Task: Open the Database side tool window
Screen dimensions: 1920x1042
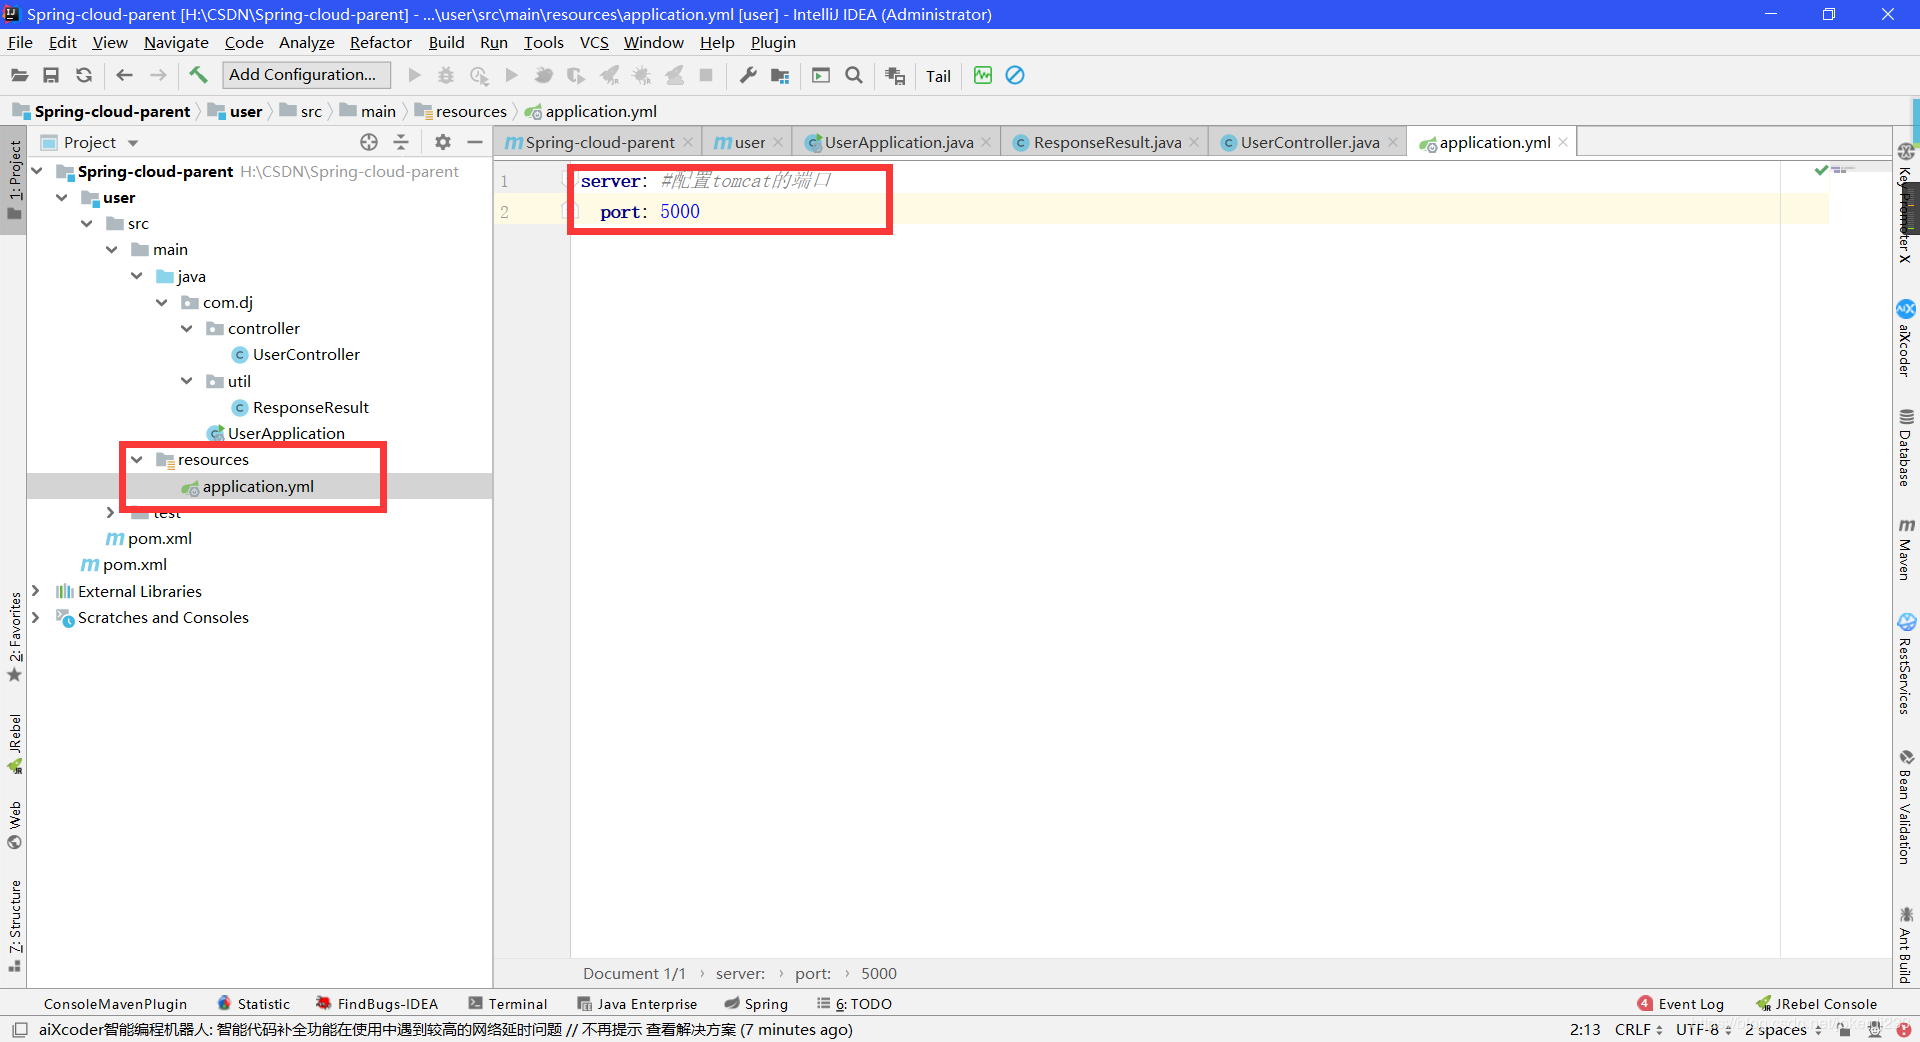Action: click(1906, 446)
